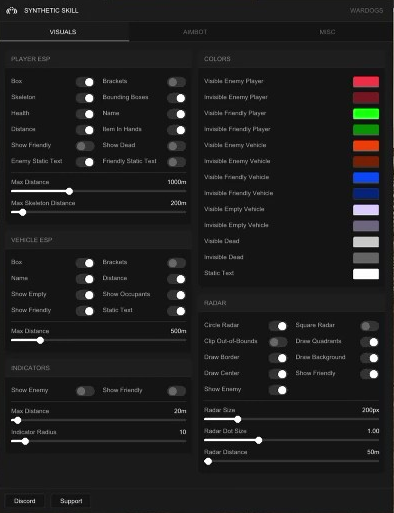
Task: Open Visible Enemy Vehicle color swatch
Action: tap(366, 146)
